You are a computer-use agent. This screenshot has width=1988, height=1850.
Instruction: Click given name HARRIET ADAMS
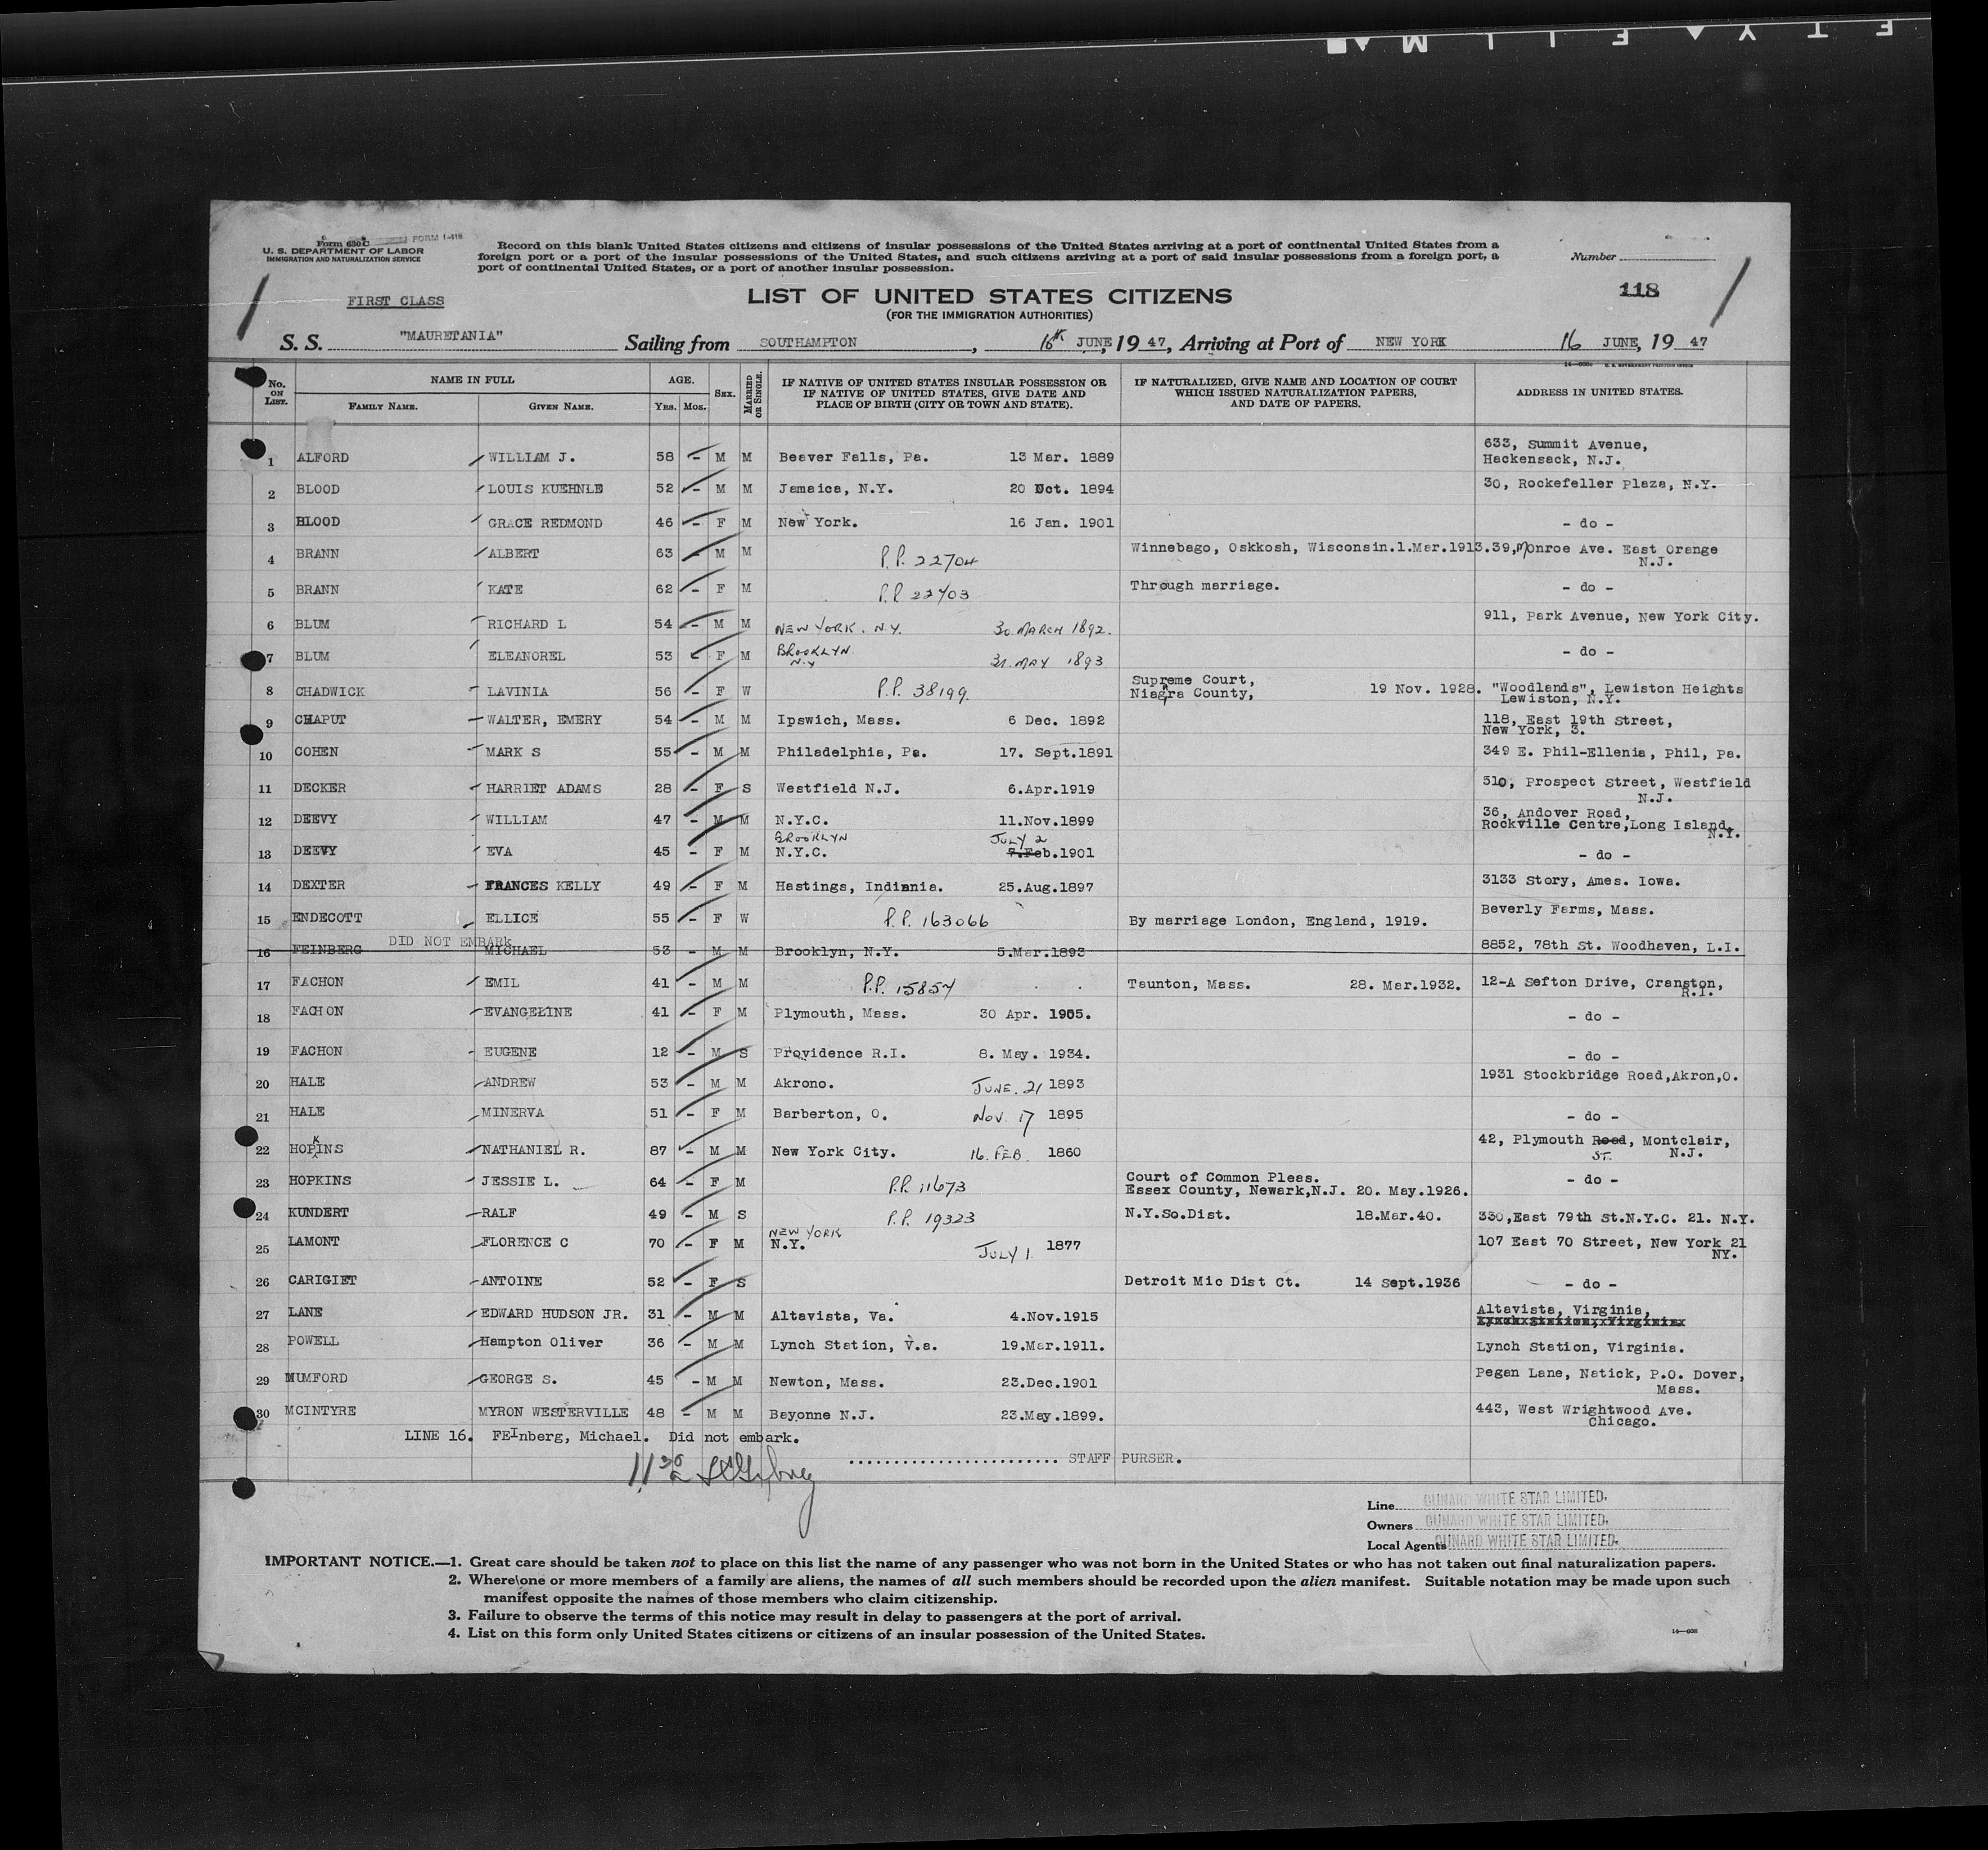(x=544, y=788)
